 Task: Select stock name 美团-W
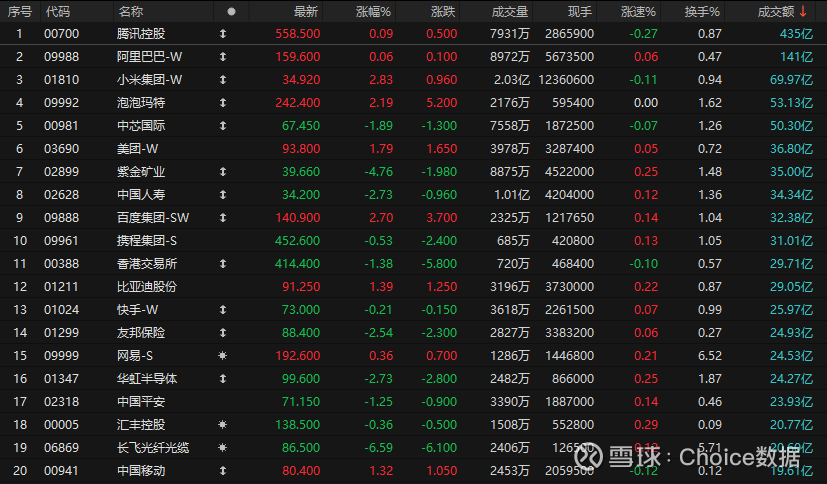pos(137,149)
